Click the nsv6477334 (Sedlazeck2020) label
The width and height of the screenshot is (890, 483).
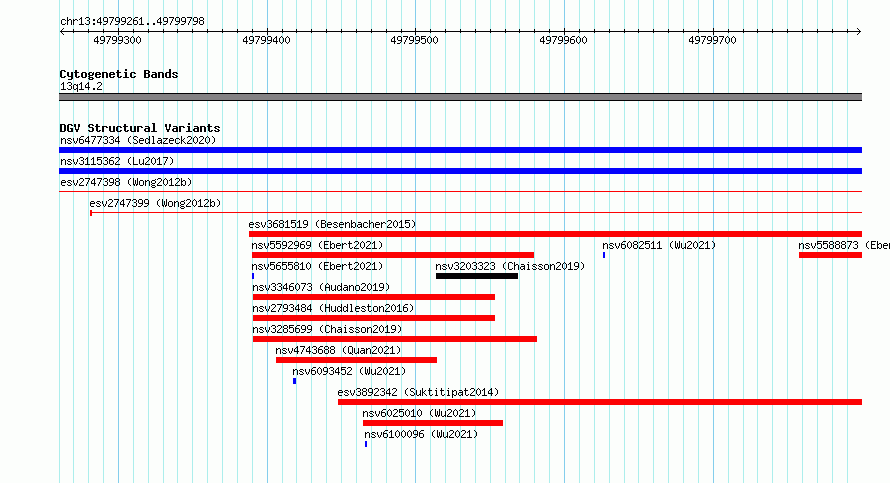pos(138,140)
